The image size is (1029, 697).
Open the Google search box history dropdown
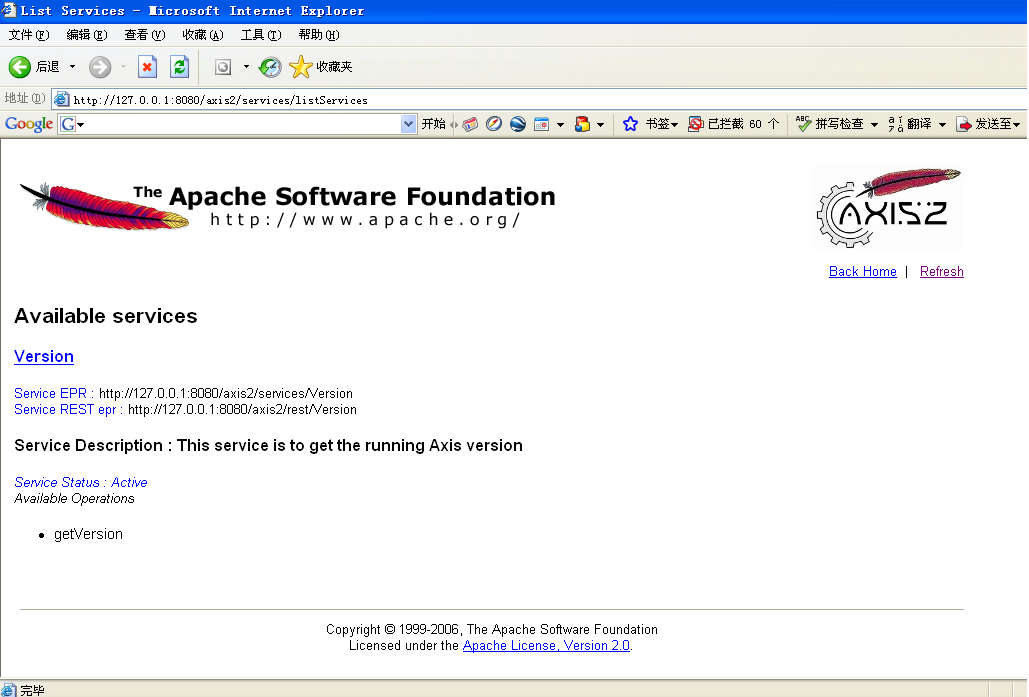(408, 124)
